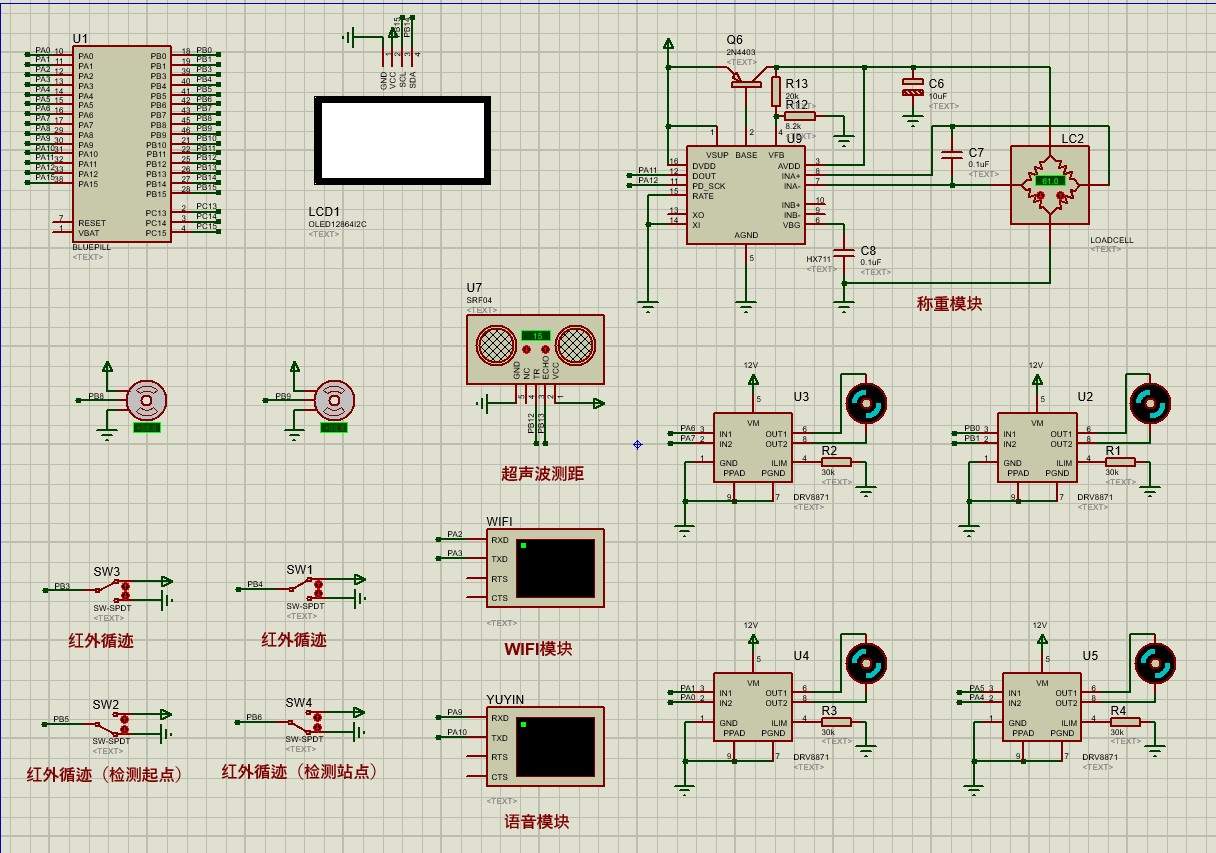Click the OLED12864I2C part name text
This screenshot has width=1216, height=853.
pyautogui.click(x=338, y=224)
